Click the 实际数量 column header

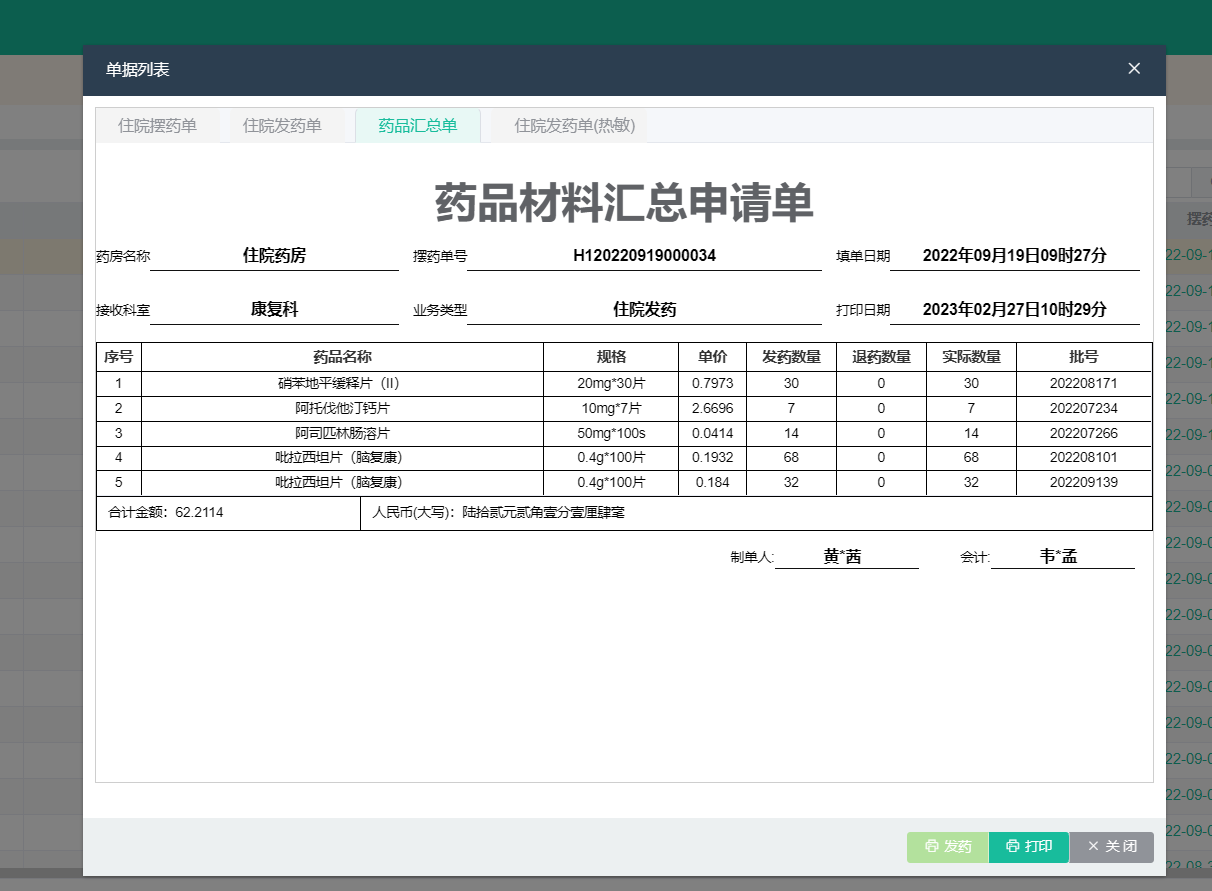[971, 357]
